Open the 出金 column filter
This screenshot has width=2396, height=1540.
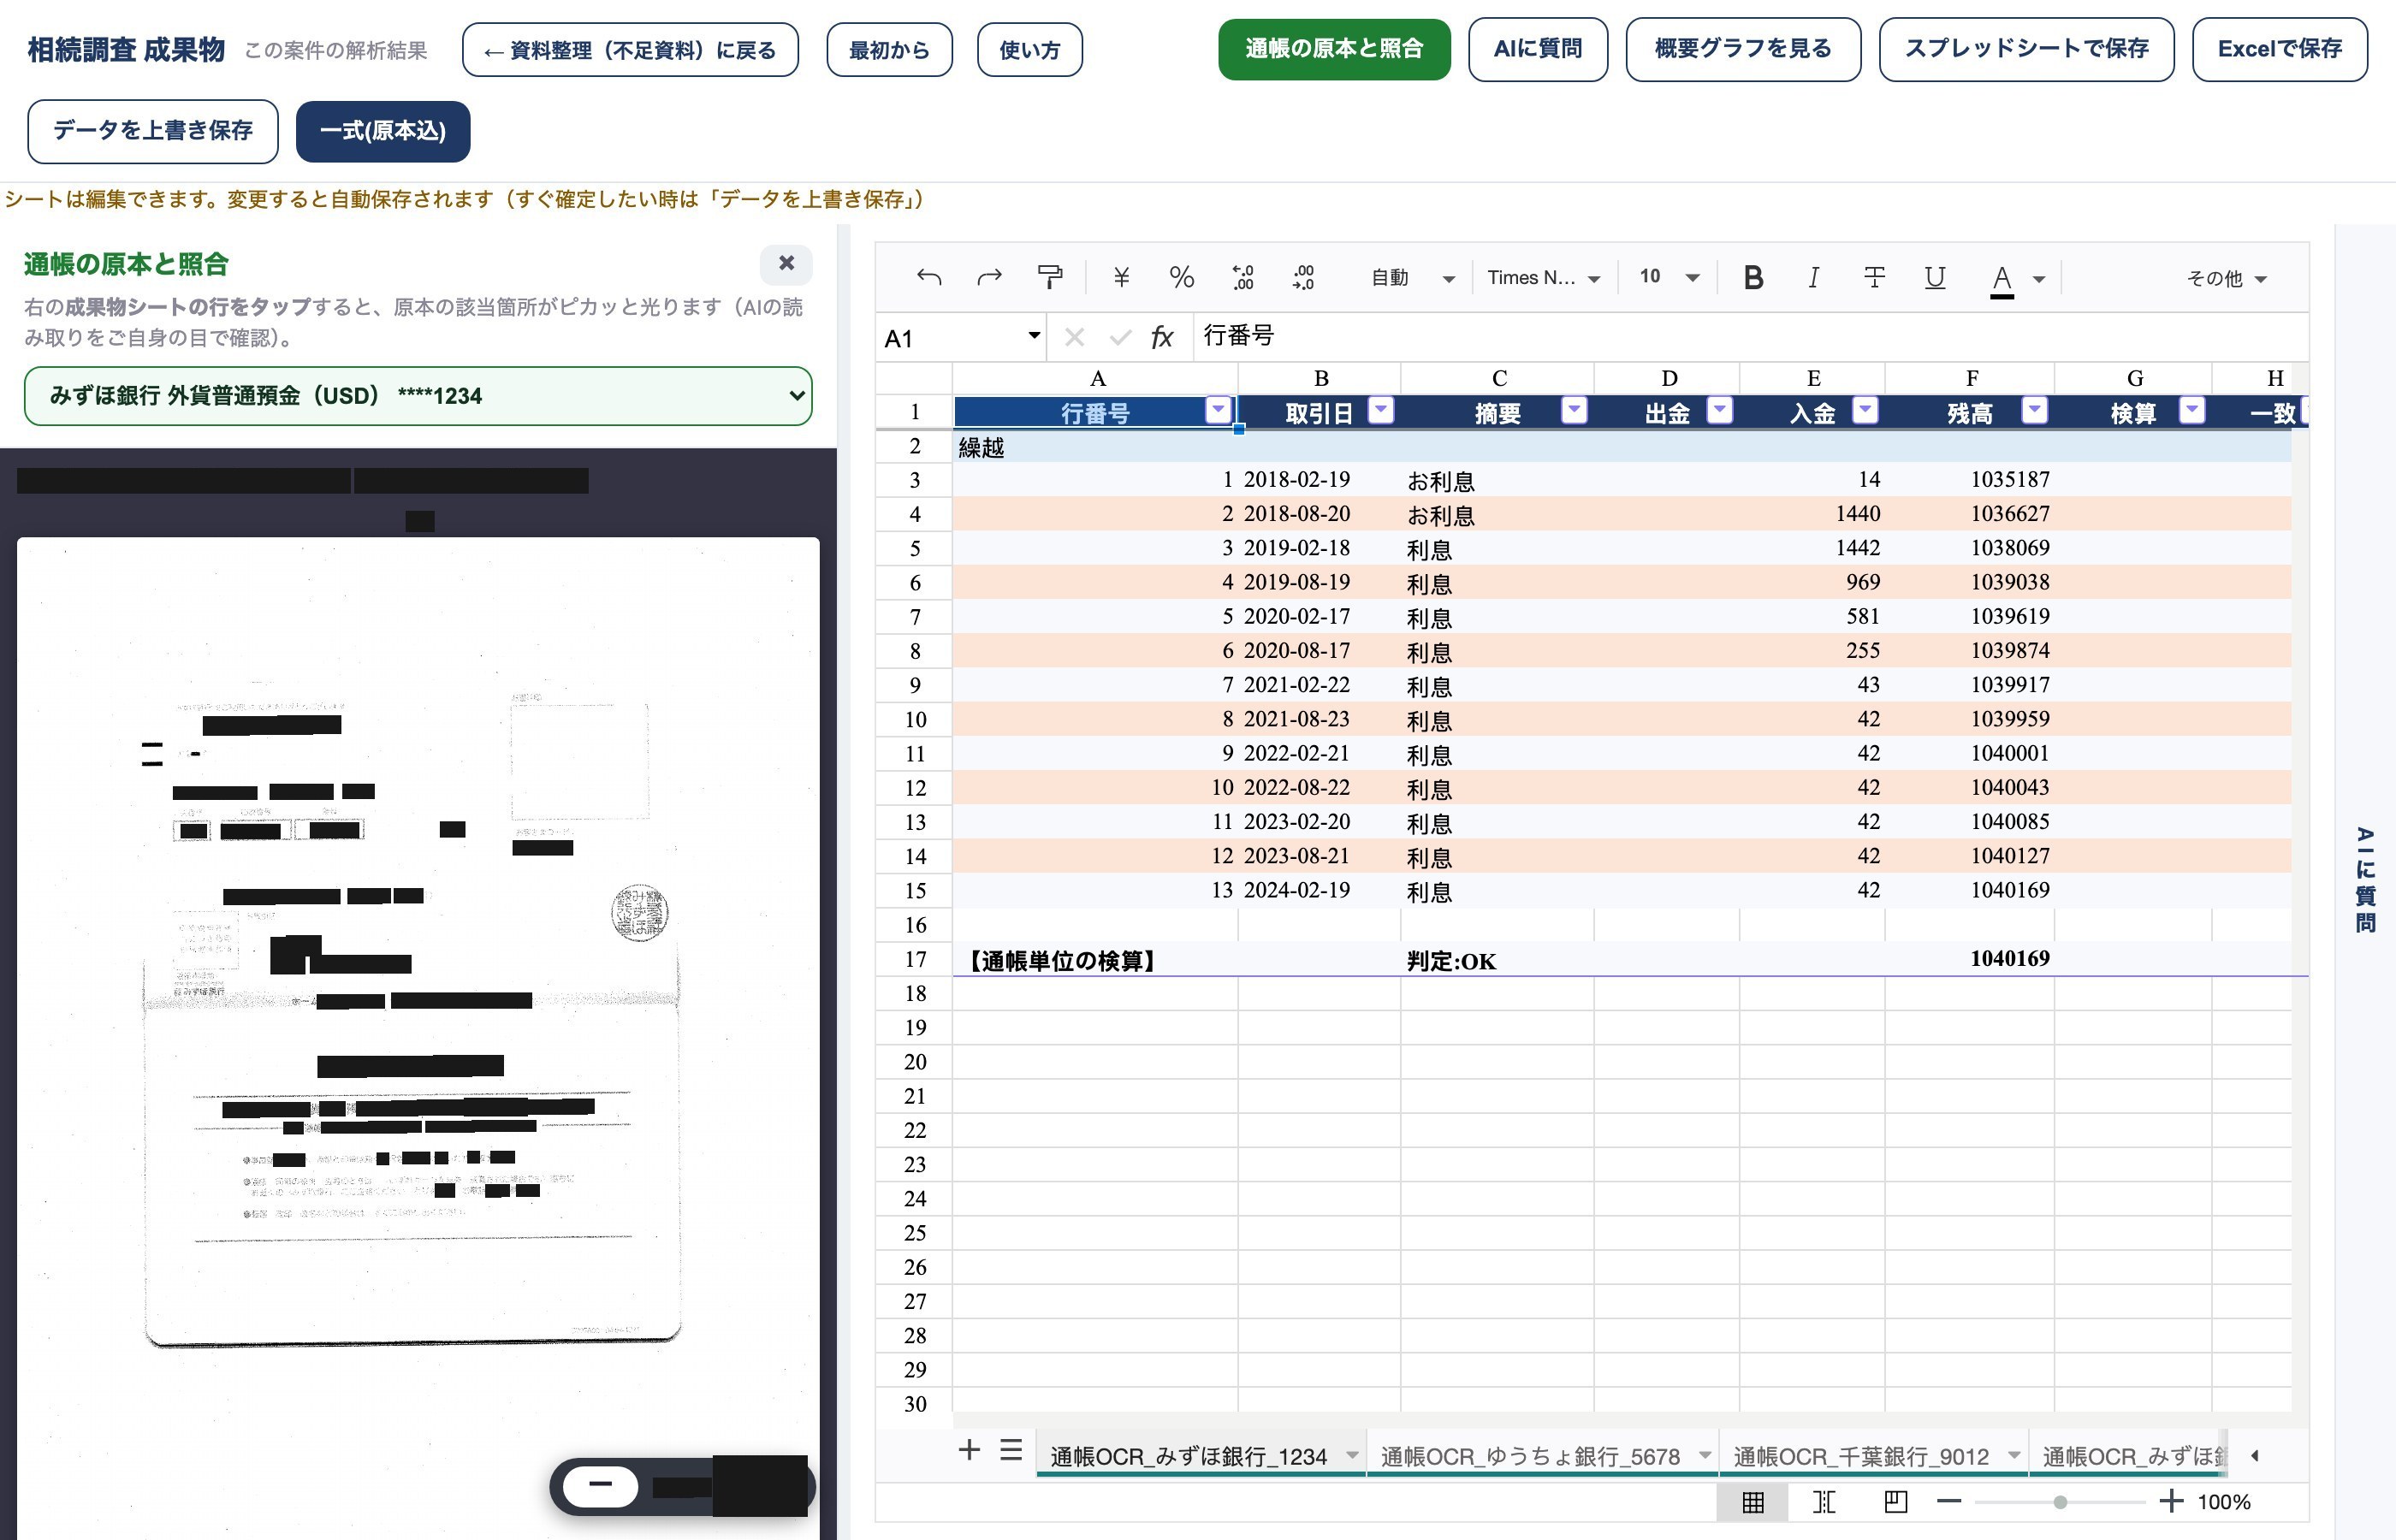click(1719, 409)
